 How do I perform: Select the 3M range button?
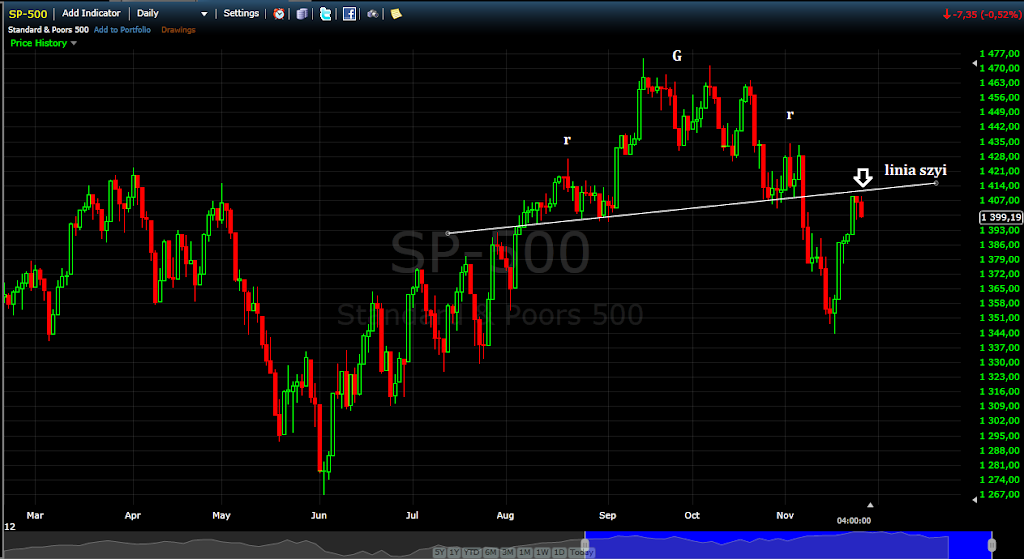(x=508, y=552)
